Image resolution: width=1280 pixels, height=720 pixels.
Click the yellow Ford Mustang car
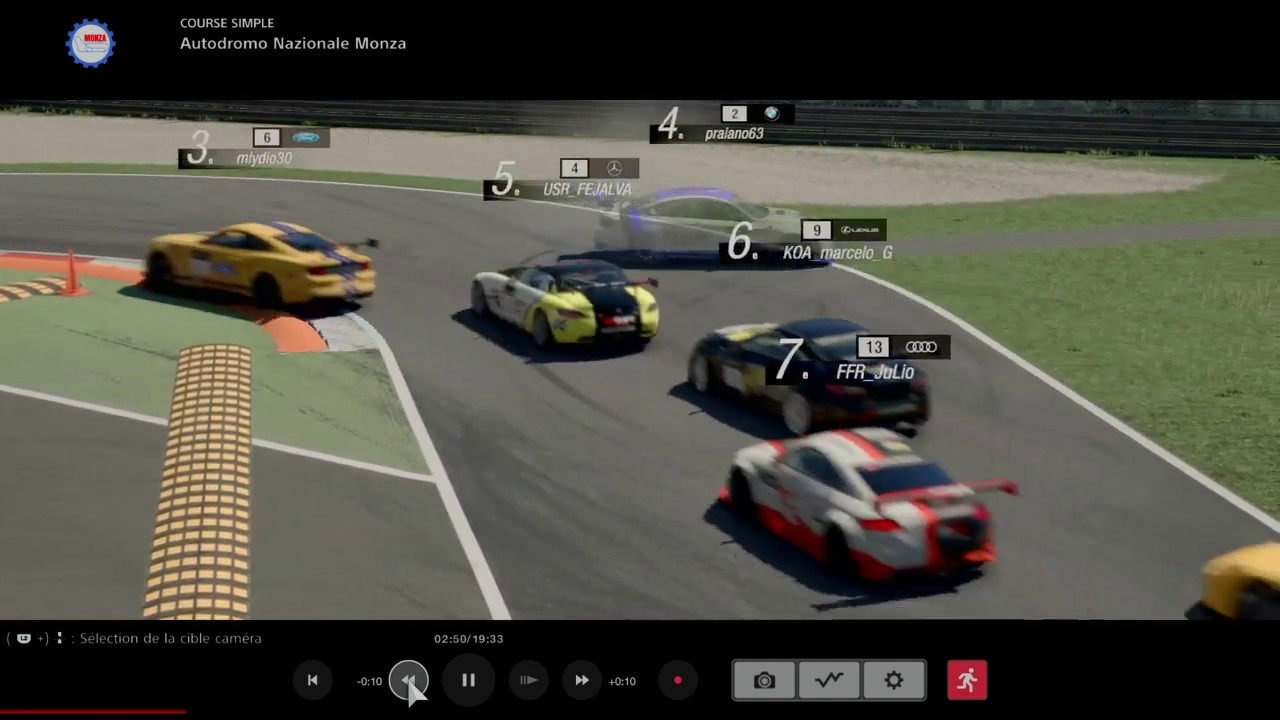click(x=262, y=263)
